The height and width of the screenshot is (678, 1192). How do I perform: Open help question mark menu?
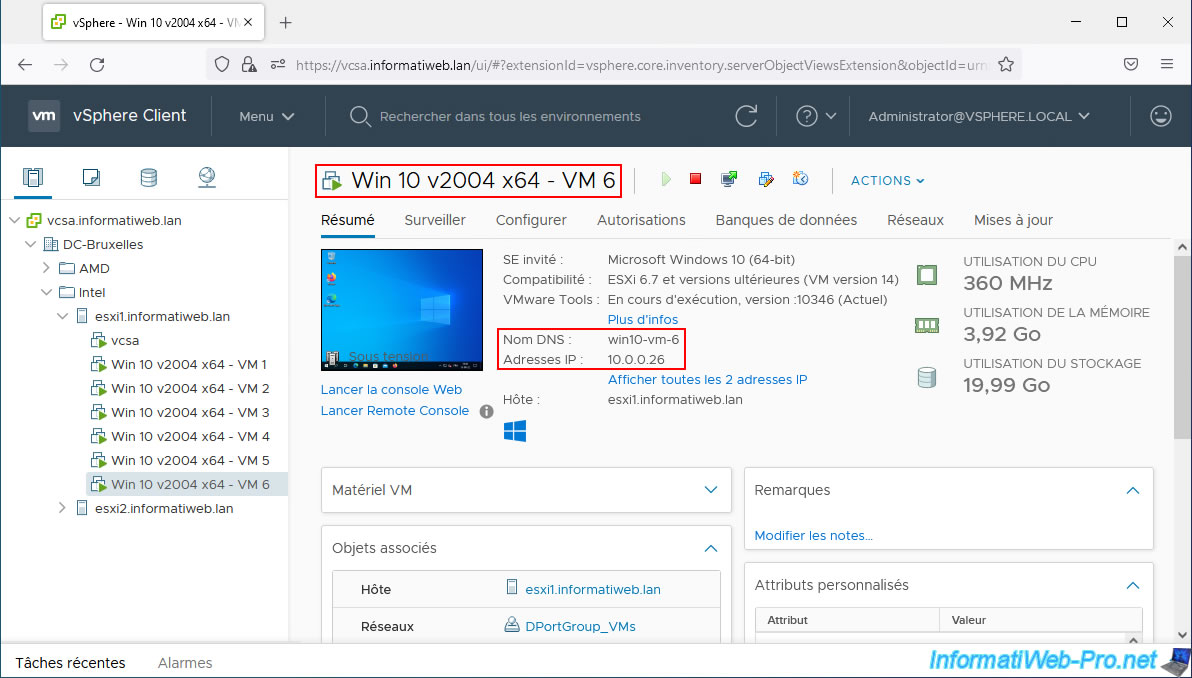tap(816, 116)
